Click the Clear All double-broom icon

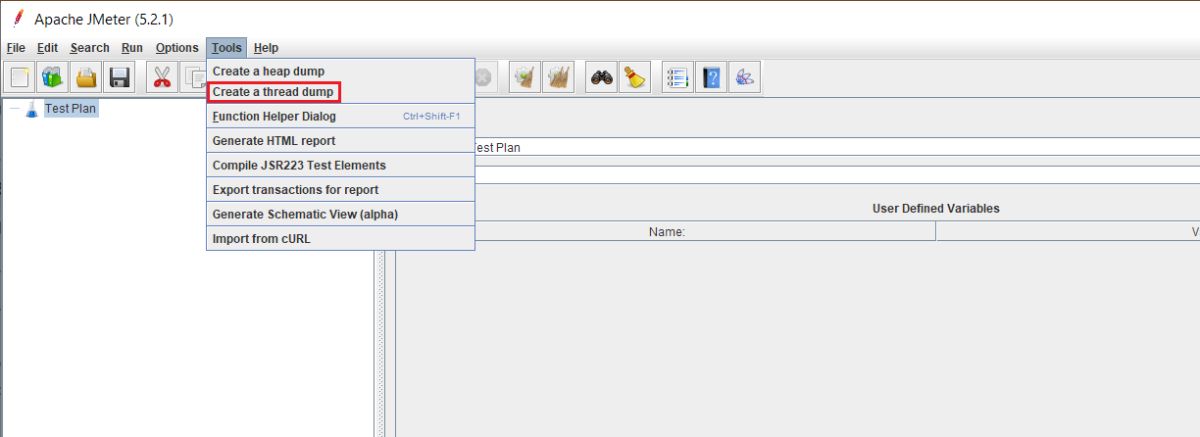[559, 77]
